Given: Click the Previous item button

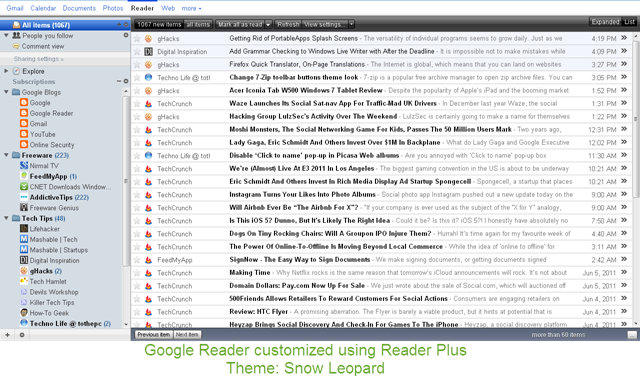Looking at the screenshot, I should (154, 335).
